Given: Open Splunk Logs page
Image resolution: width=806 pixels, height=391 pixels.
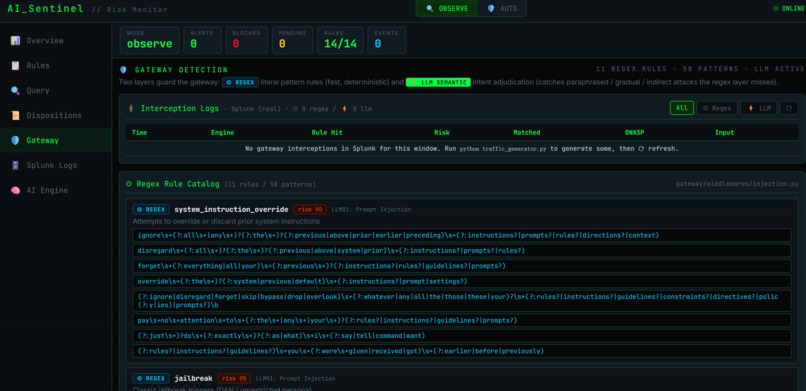Looking at the screenshot, I should click(56, 165).
